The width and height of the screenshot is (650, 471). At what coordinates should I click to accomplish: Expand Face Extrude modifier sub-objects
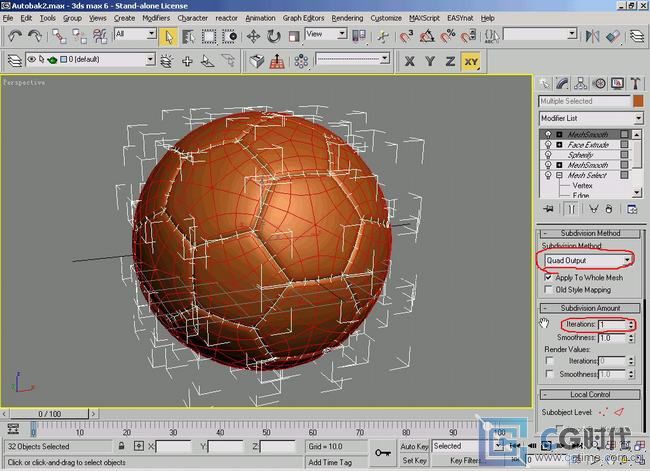559,145
